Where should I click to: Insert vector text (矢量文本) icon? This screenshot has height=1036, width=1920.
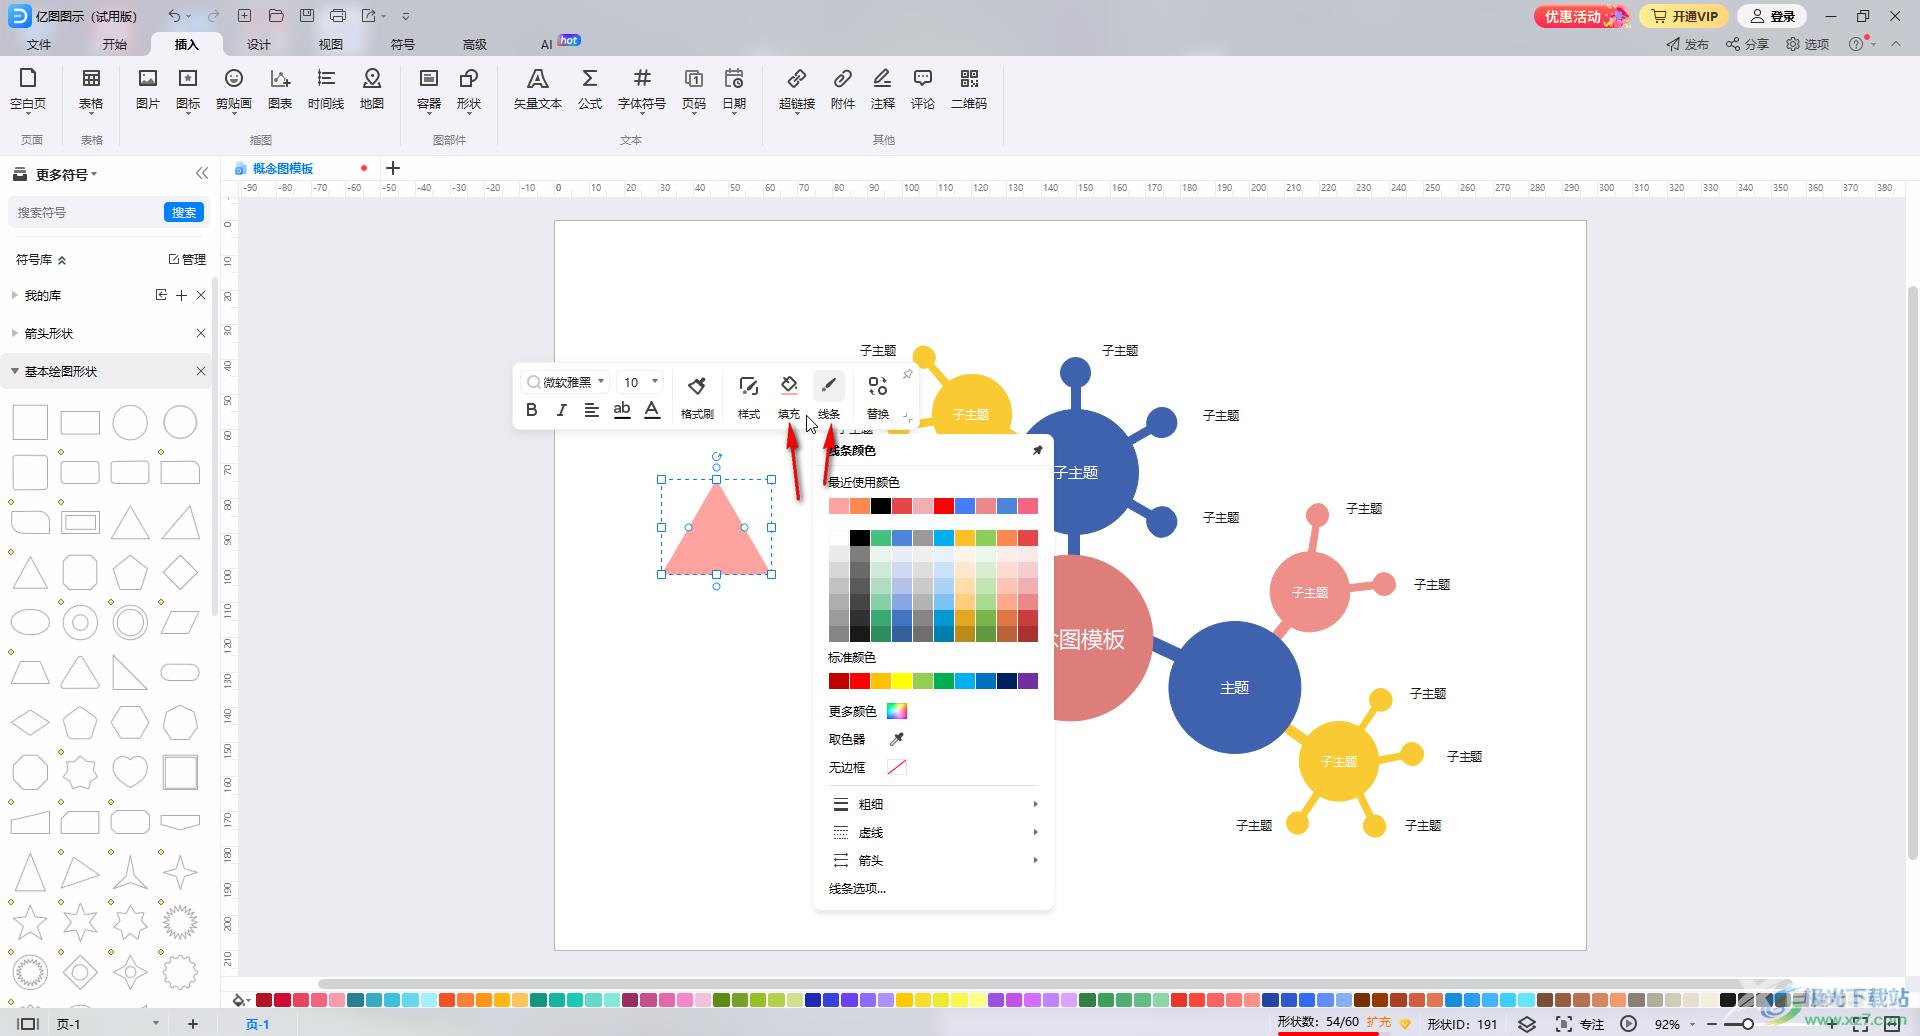pyautogui.click(x=538, y=89)
